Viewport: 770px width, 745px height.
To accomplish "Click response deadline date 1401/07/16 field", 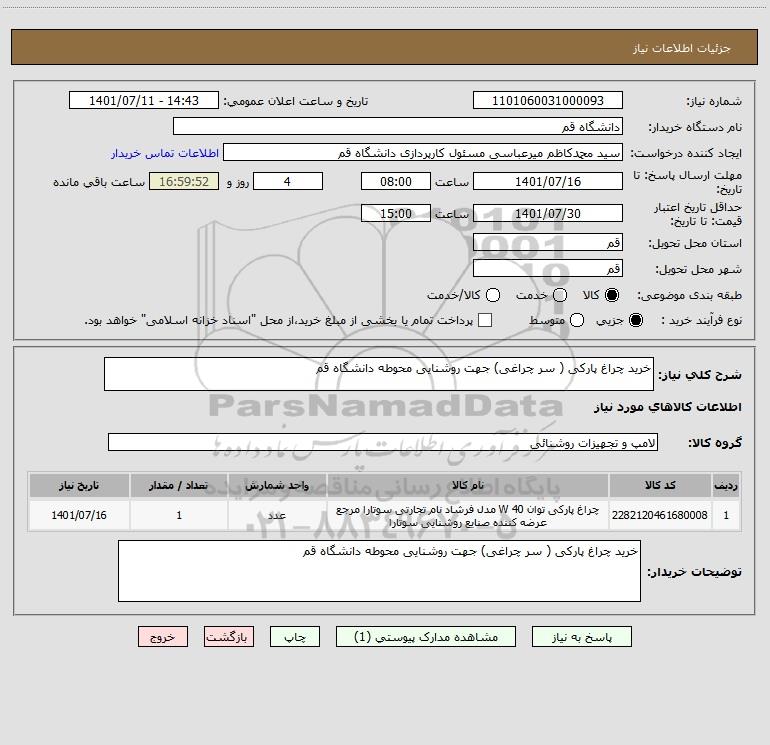I will 548,182.
